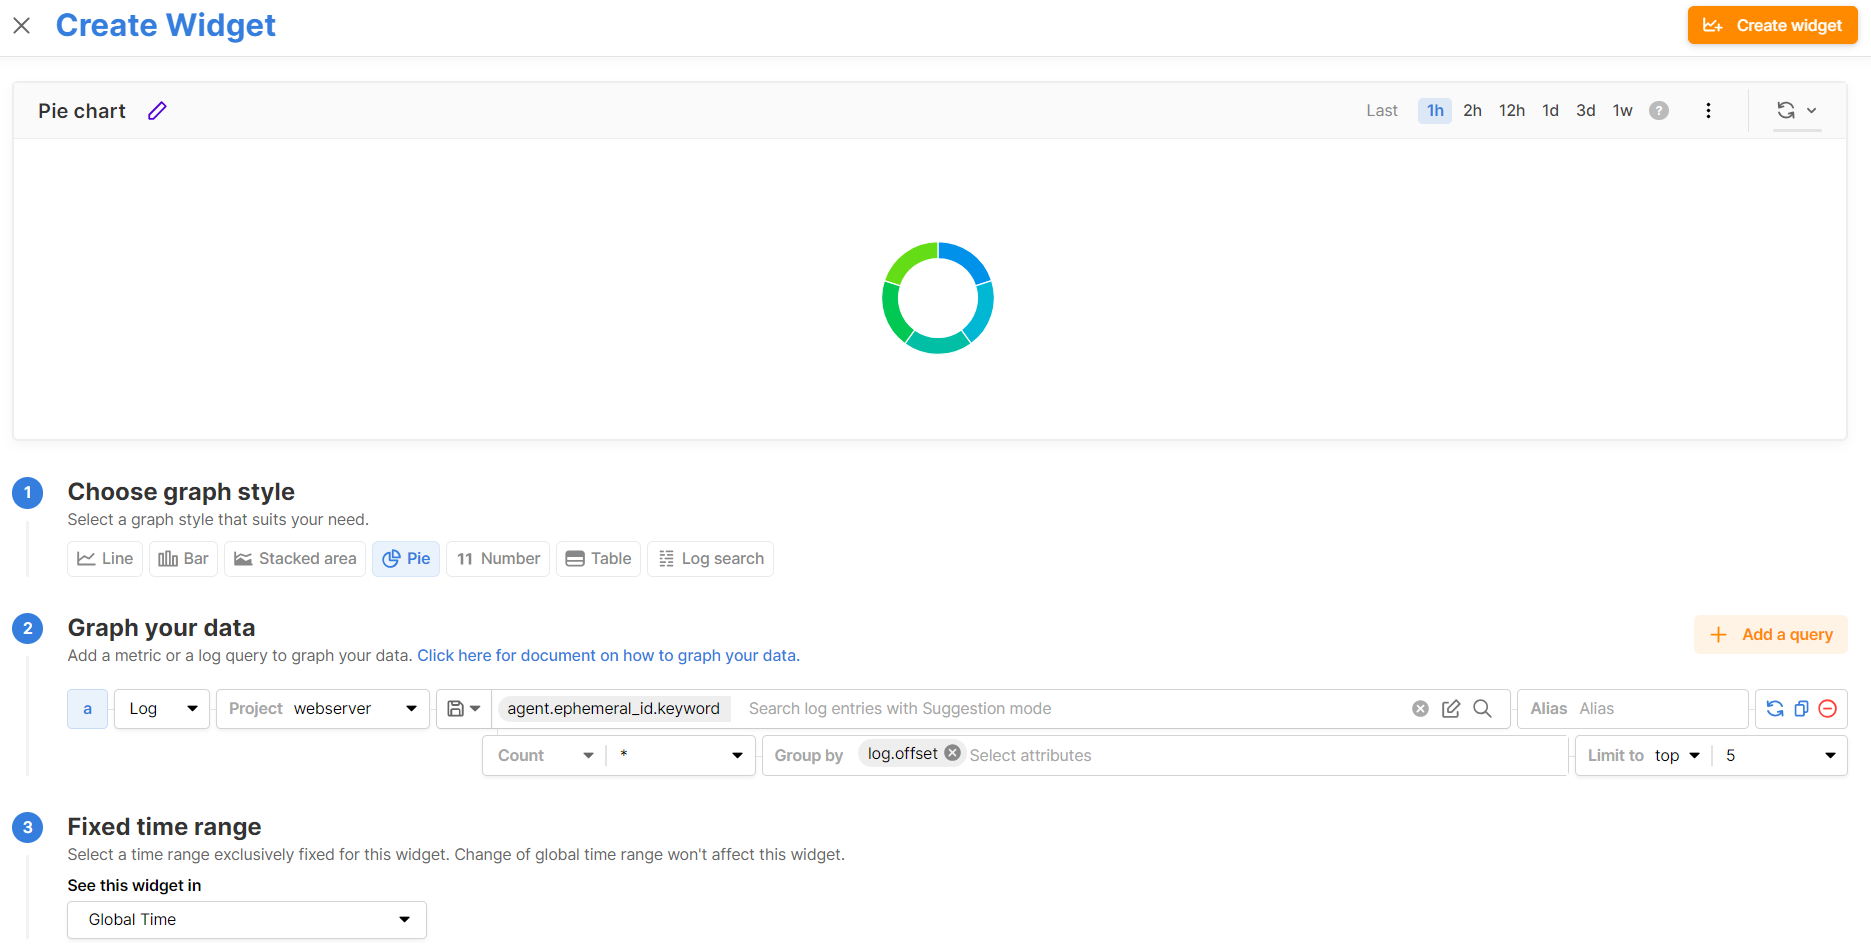Clear the log search query text
This screenshot has height=944, width=1871.
click(1420, 709)
